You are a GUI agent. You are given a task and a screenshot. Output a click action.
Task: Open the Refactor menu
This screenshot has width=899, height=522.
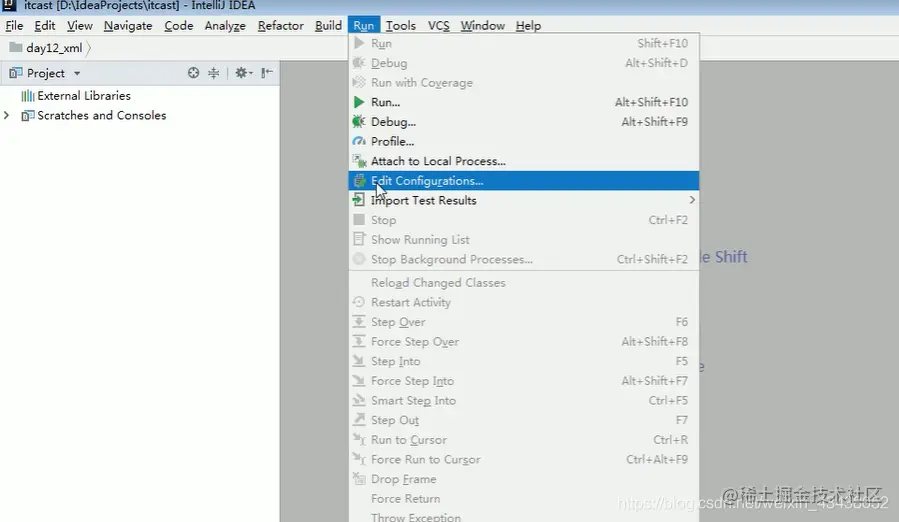(x=281, y=26)
